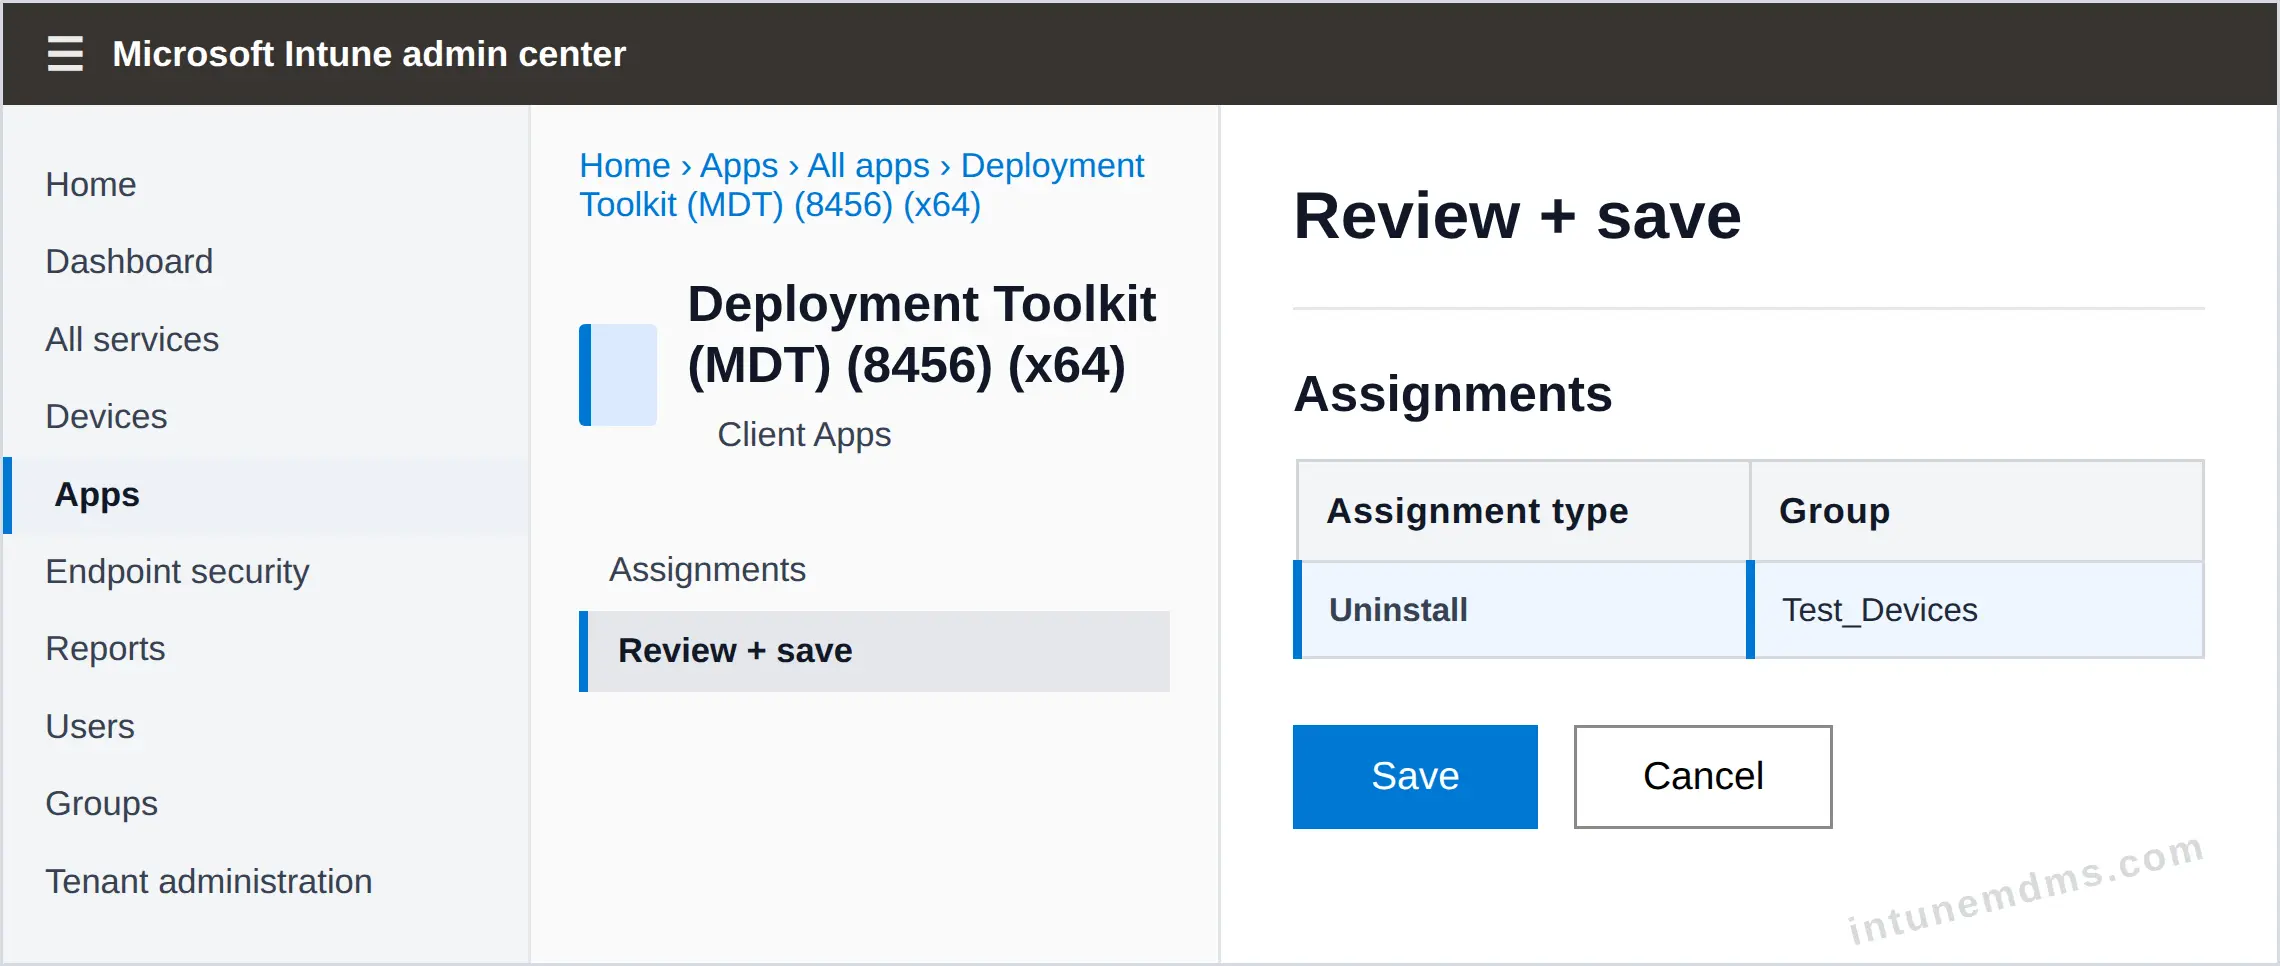Viewport: 2280px width, 966px height.
Task: Open Endpoint security section
Action: [177, 571]
